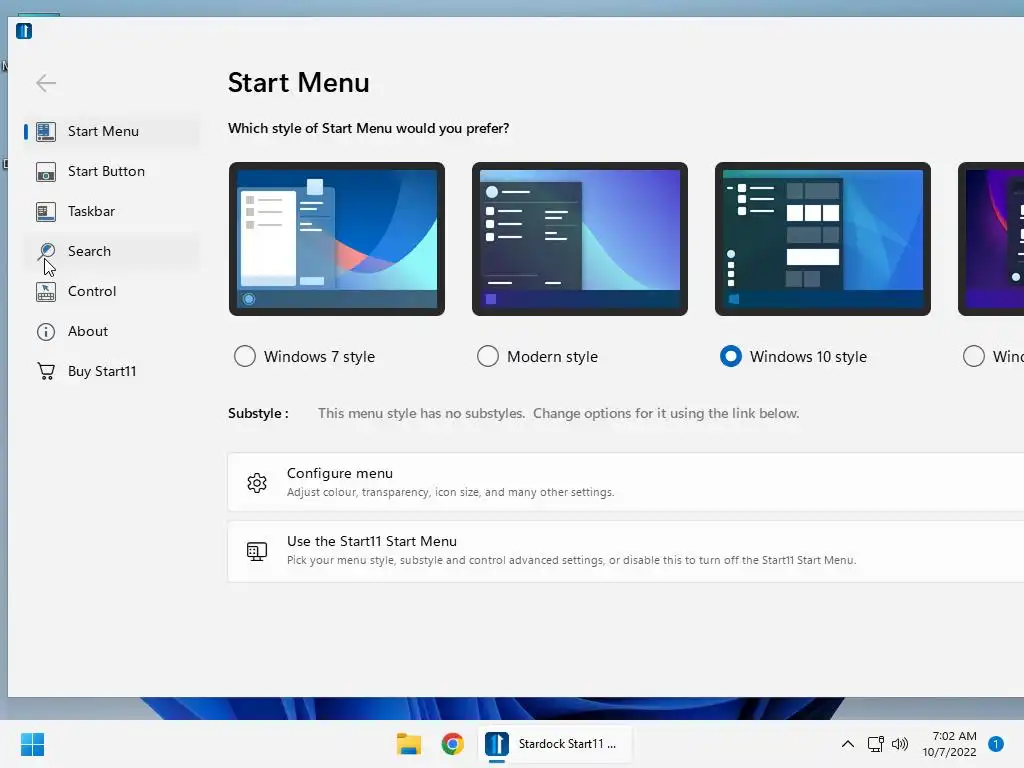
Task: Open the About section label
Action: tap(88, 332)
